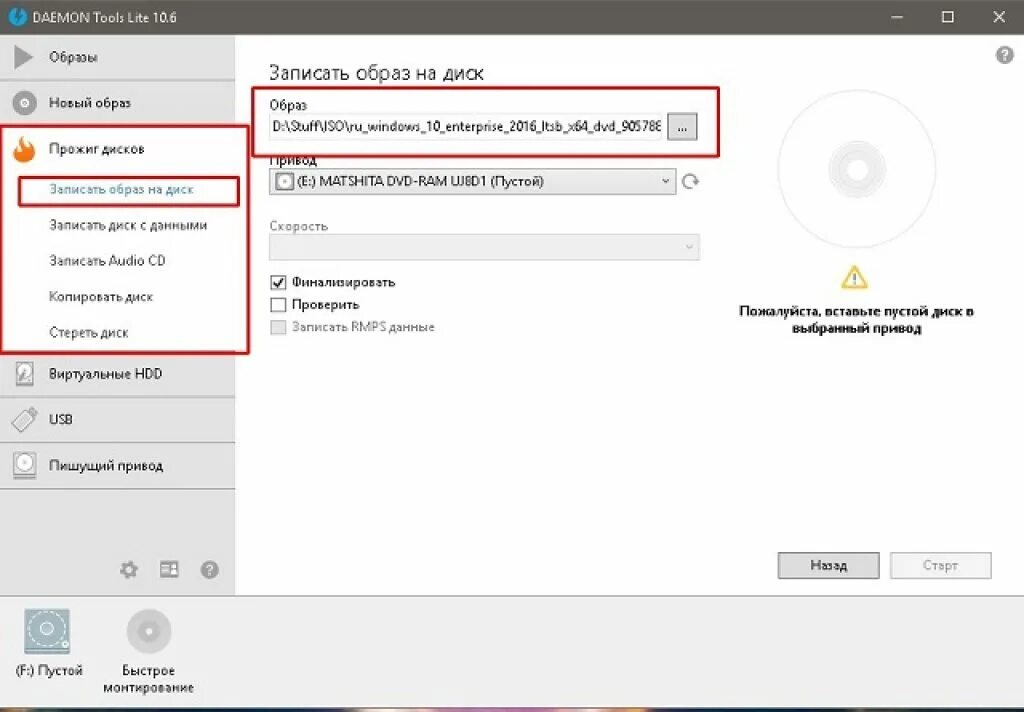1024x712 pixels.
Task: Click the Быстрое монтирование disc icon
Action: [149, 631]
